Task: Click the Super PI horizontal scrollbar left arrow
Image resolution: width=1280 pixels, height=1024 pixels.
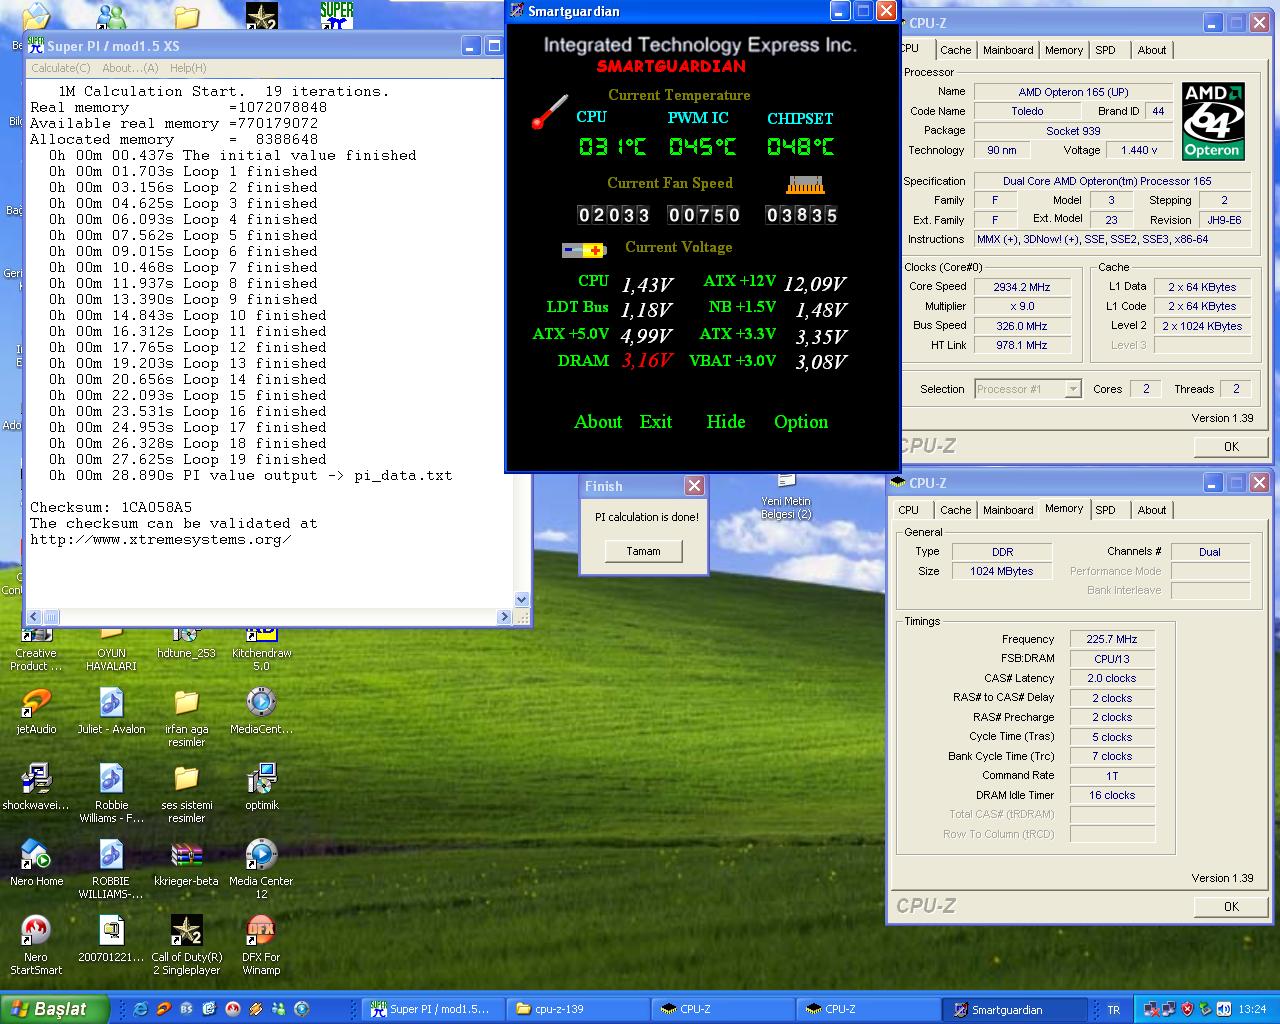Action: pos(34,617)
